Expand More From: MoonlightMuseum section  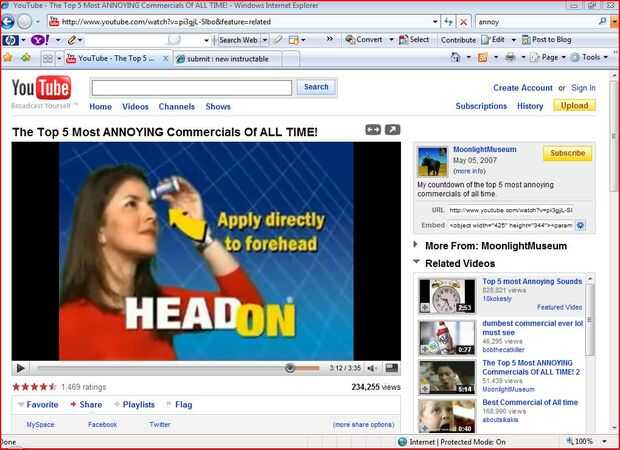tap(415, 244)
